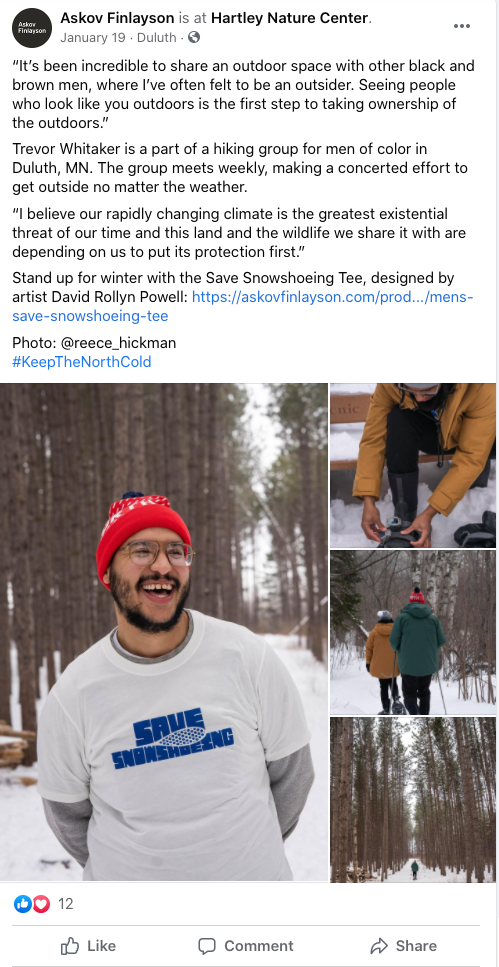Image resolution: width=499 pixels, height=967 pixels.
Task: View the 12 reactions count
Action: click(x=65, y=904)
